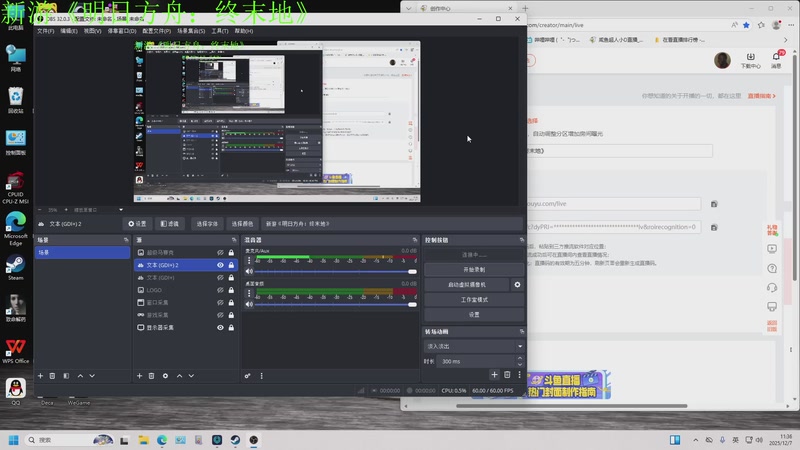This screenshot has width=800, height=450.
Task: Click the 选择字体 button
Action: pyautogui.click(x=207, y=223)
